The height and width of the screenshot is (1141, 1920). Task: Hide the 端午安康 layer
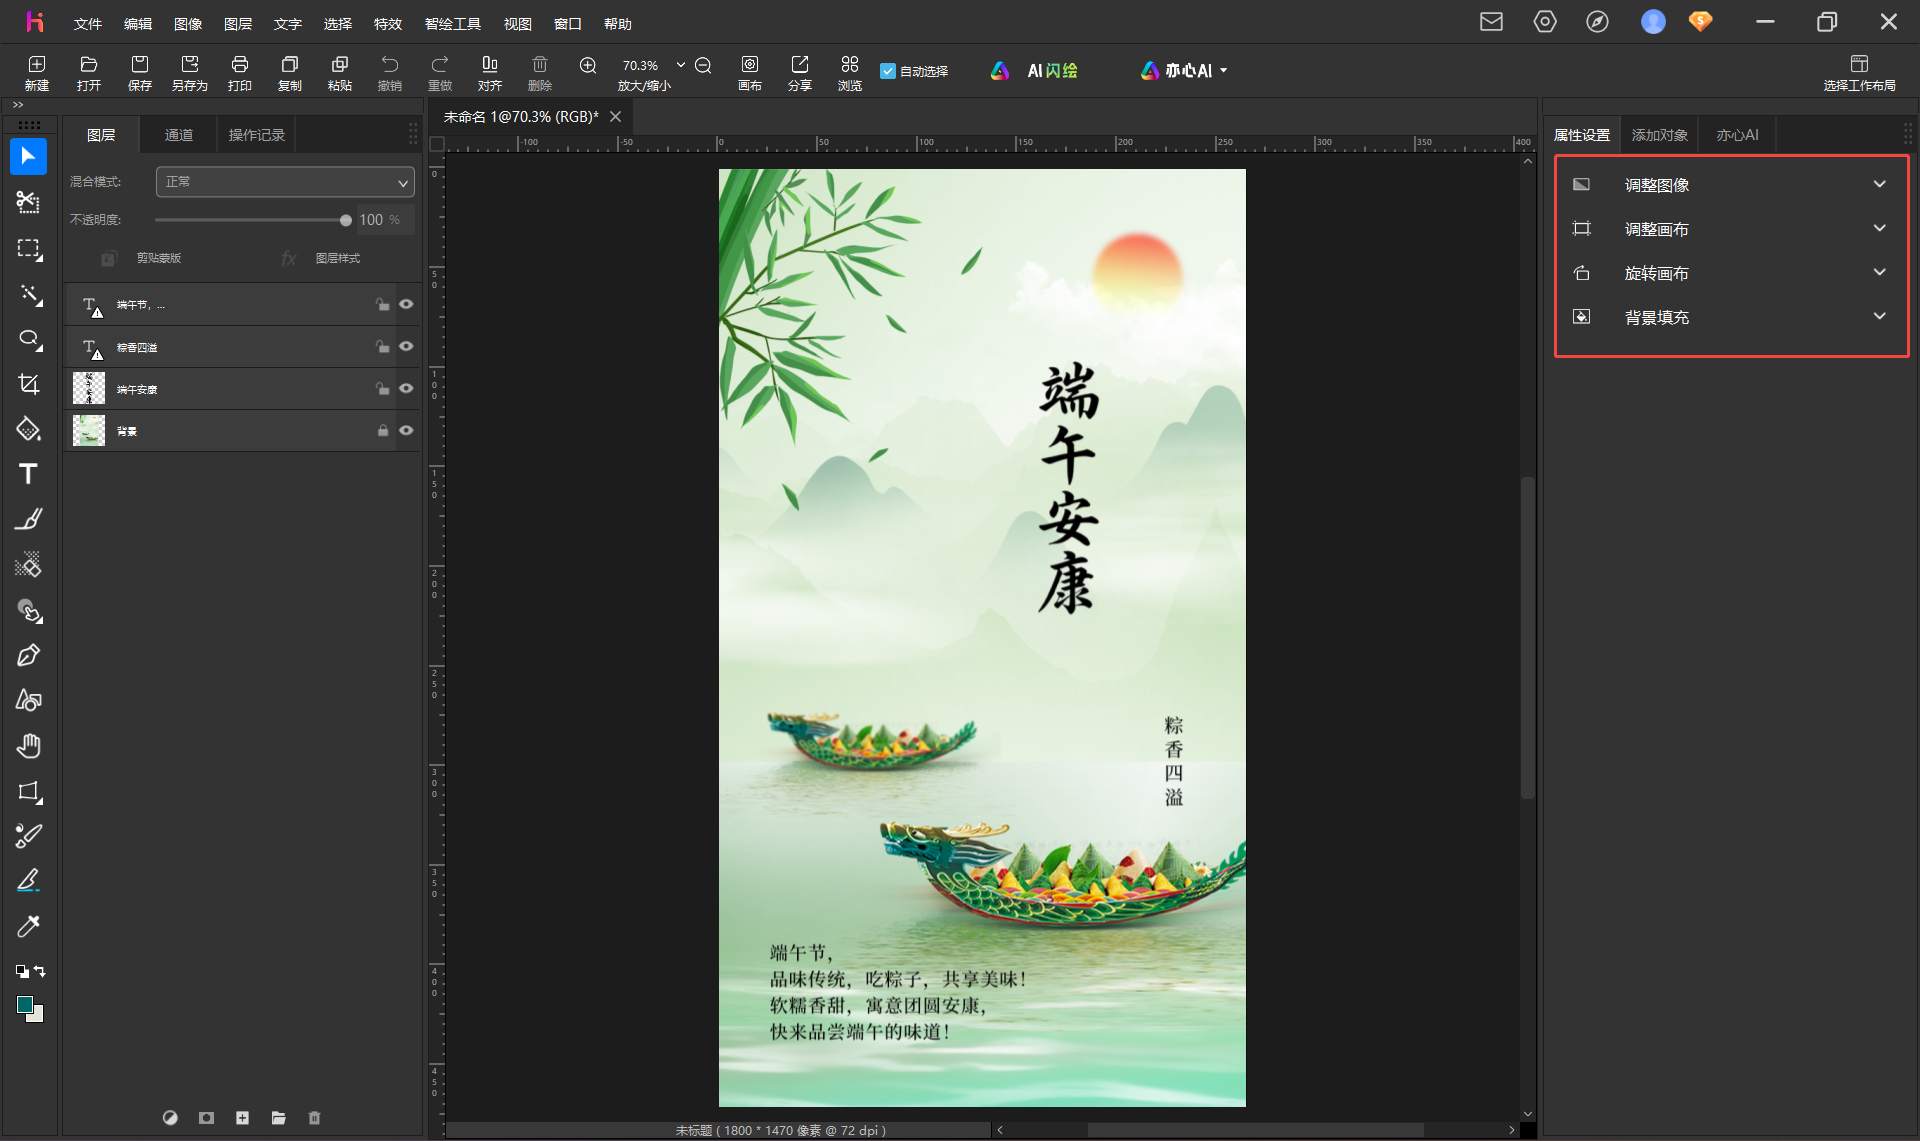click(x=406, y=388)
